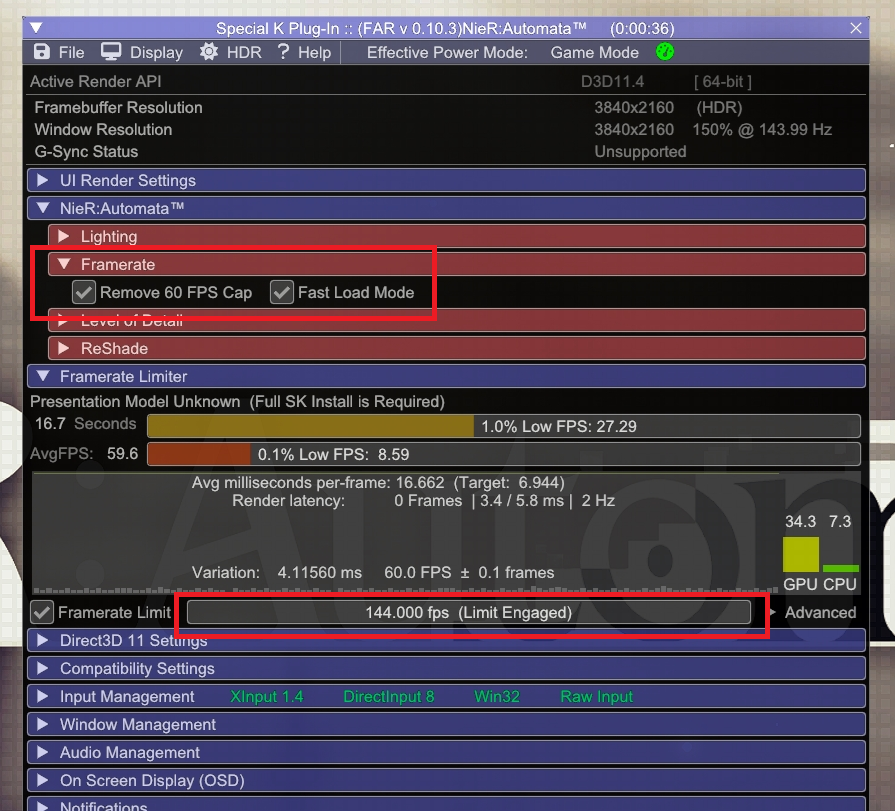Click the Variation 4.11560 ms text
Screen dimensions: 895x811
pyautogui.click(x=277, y=572)
